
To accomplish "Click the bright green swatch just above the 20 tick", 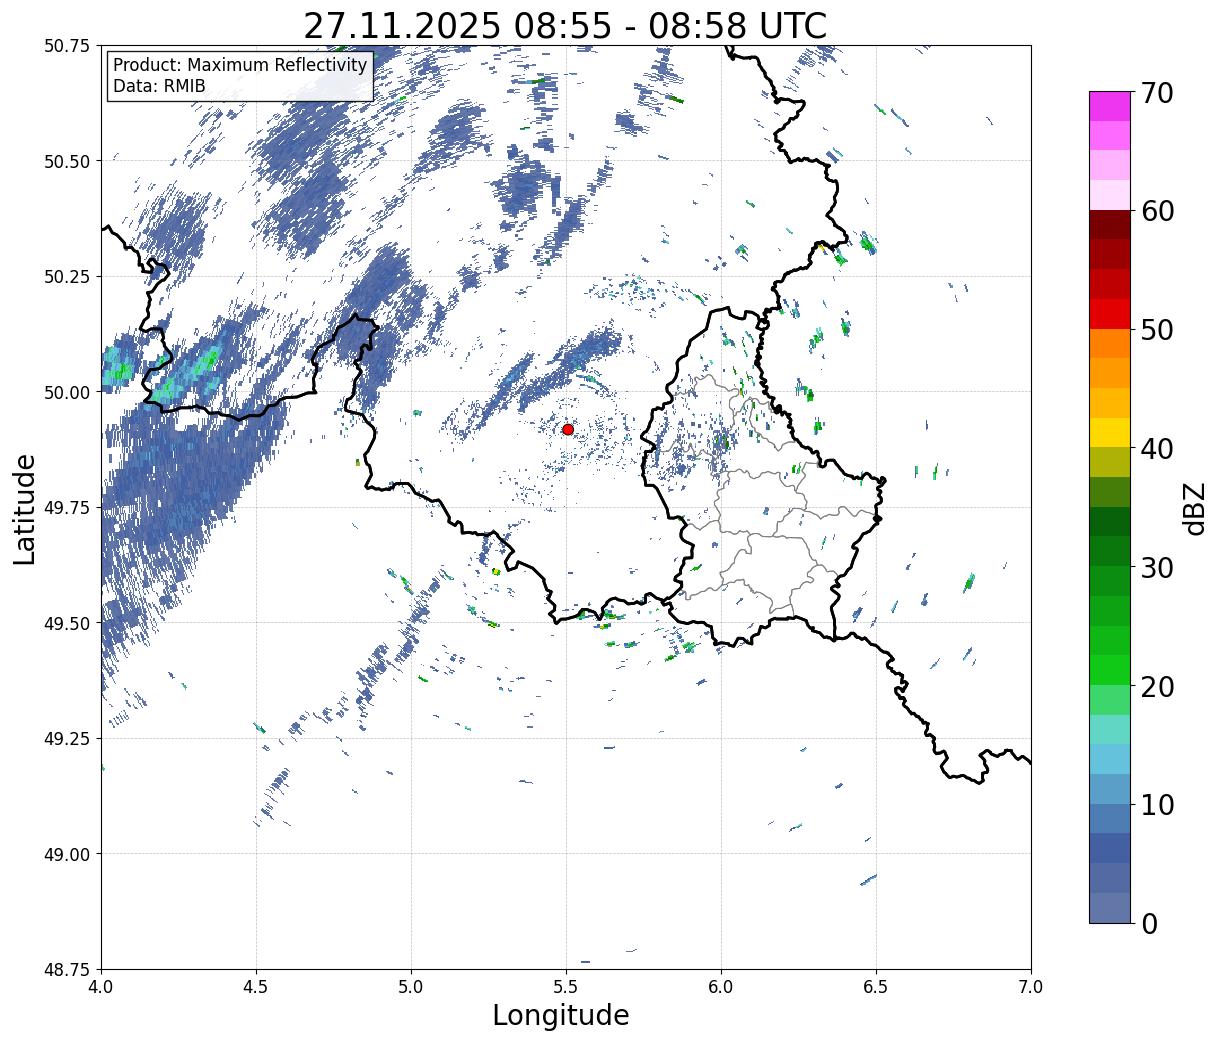I will pos(1110,671).
